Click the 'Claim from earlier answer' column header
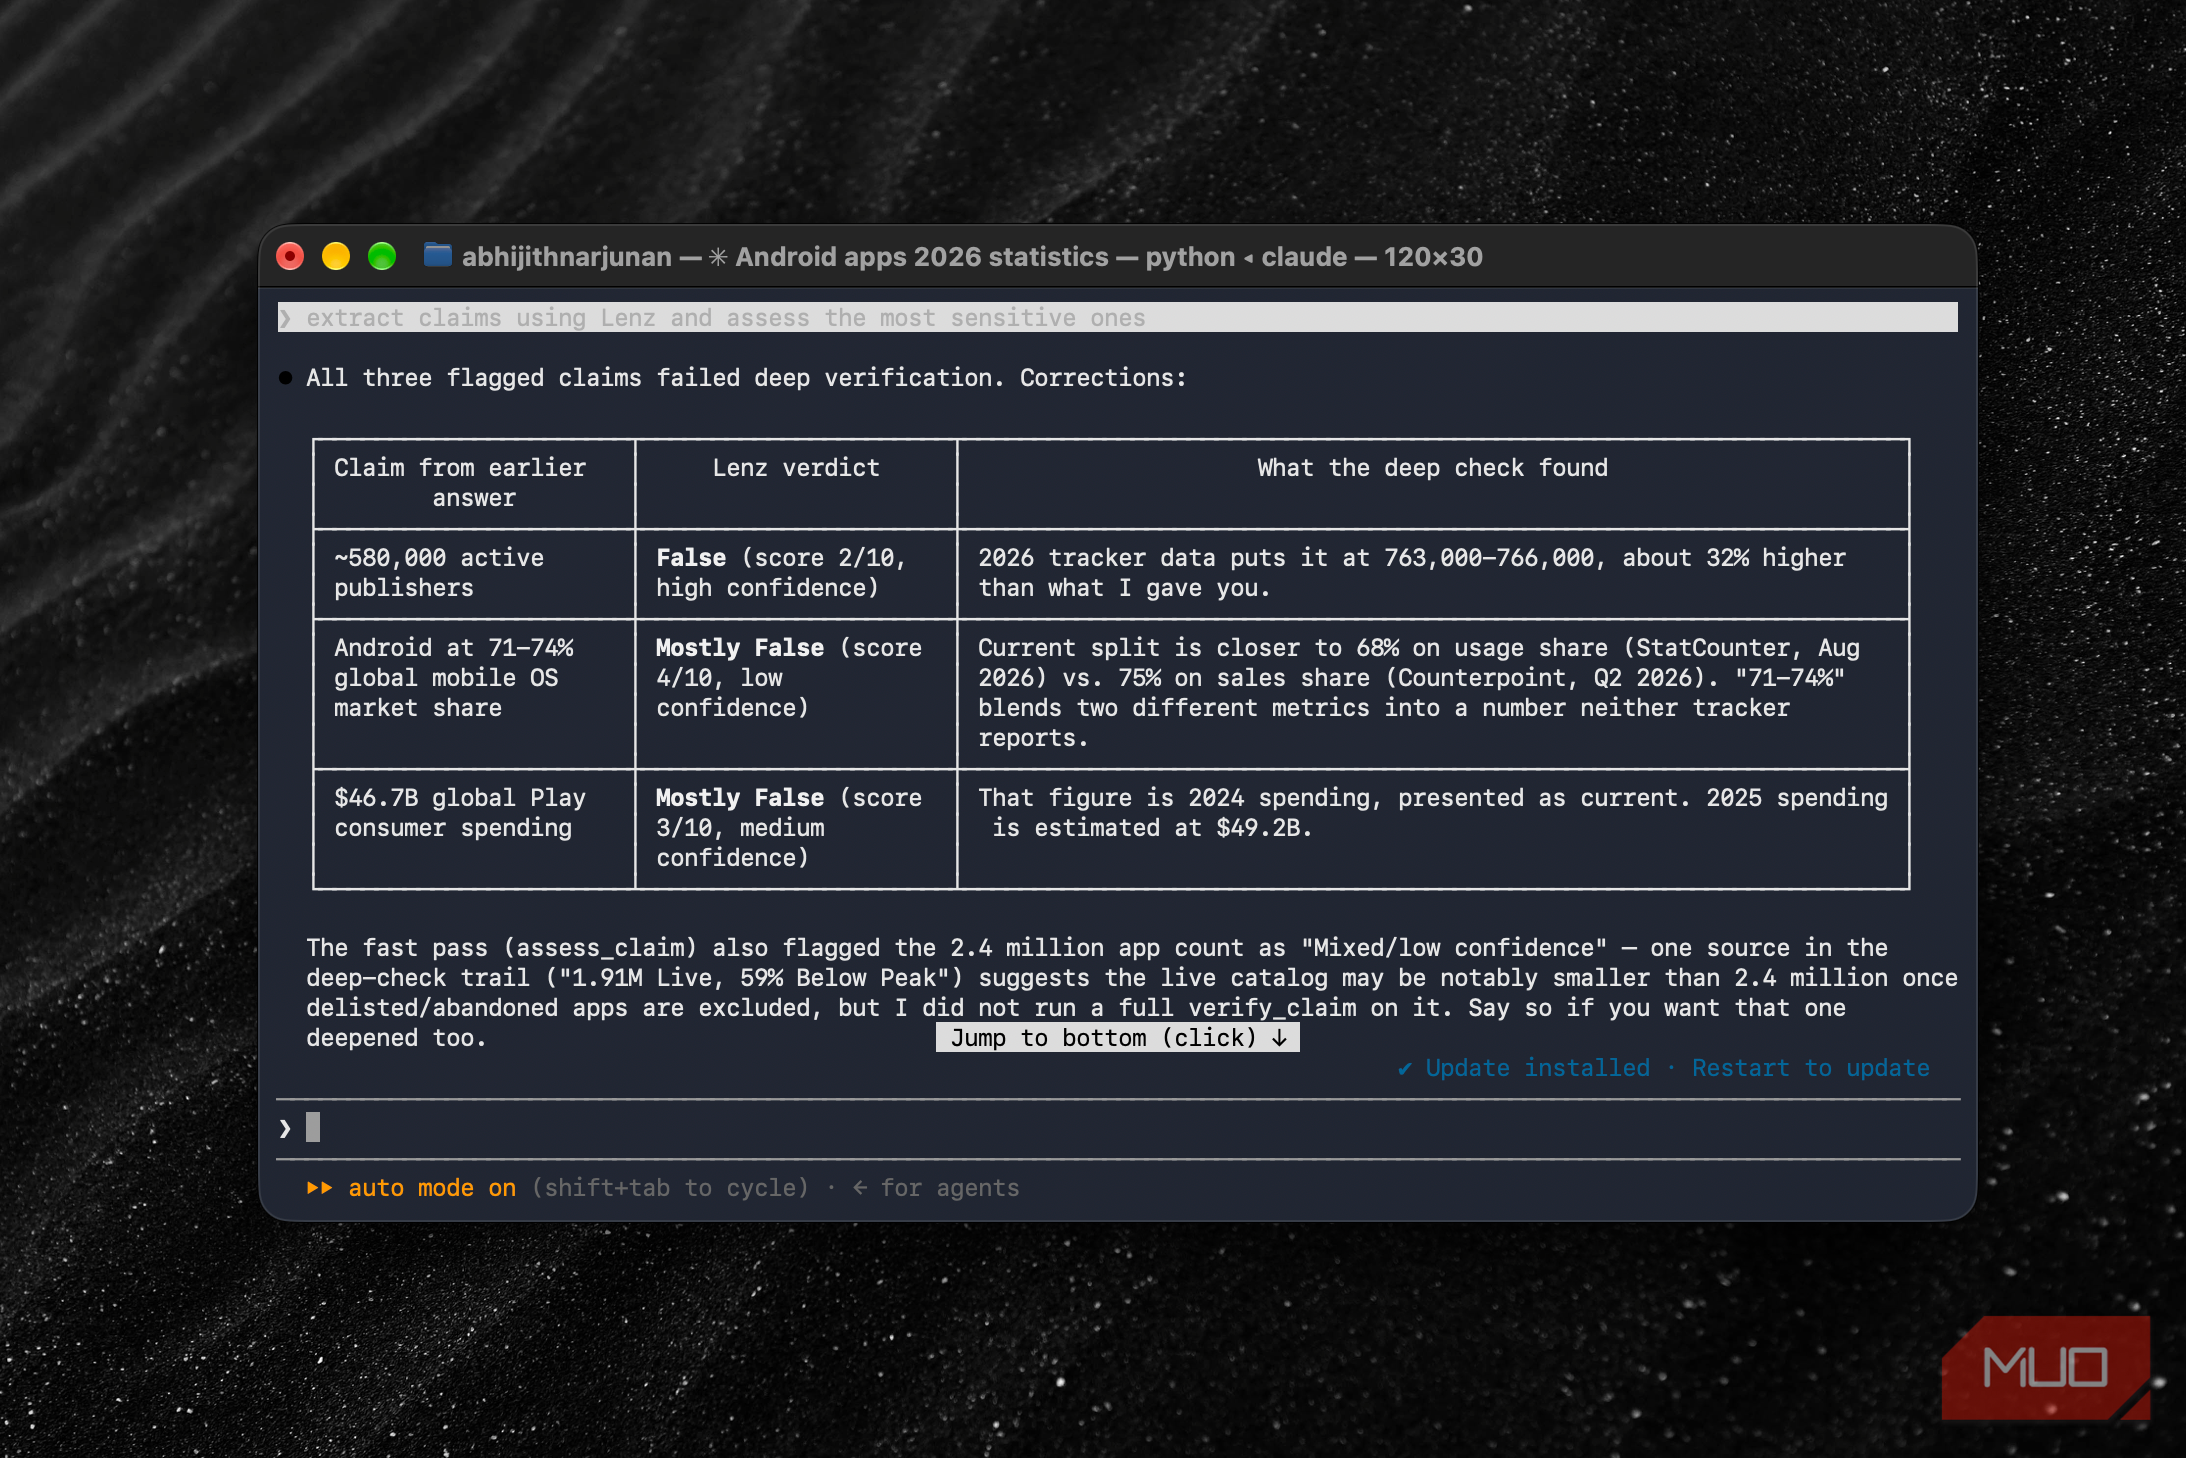This screenshot has width=2186, height=1458. coord(474,483)
